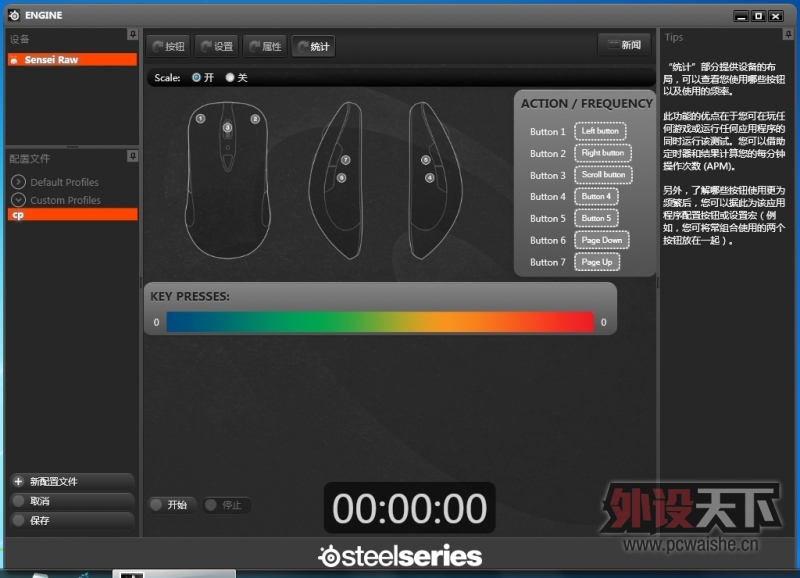The width and height of the screenshot is (800, 578).
Task: Click side button 5 marker on mouse
Action: coord(426,160)
